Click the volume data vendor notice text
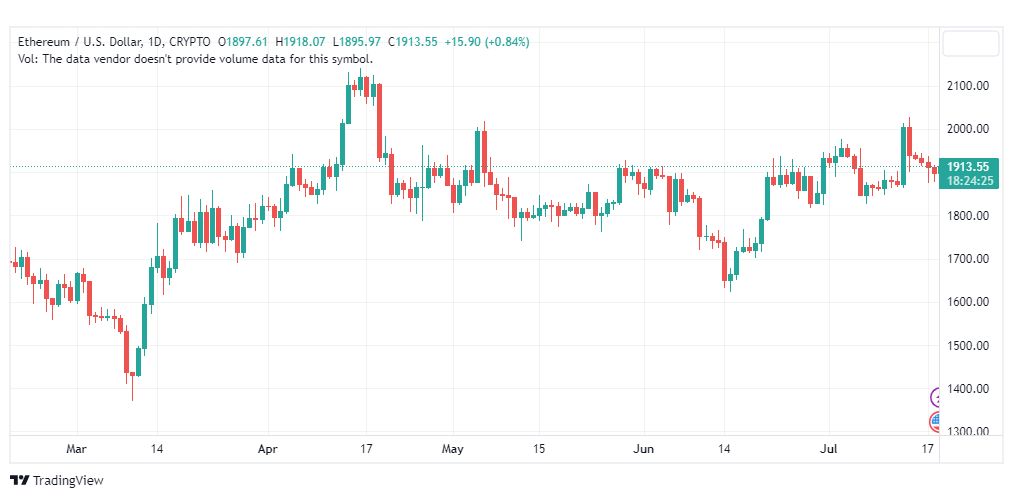 196,59
